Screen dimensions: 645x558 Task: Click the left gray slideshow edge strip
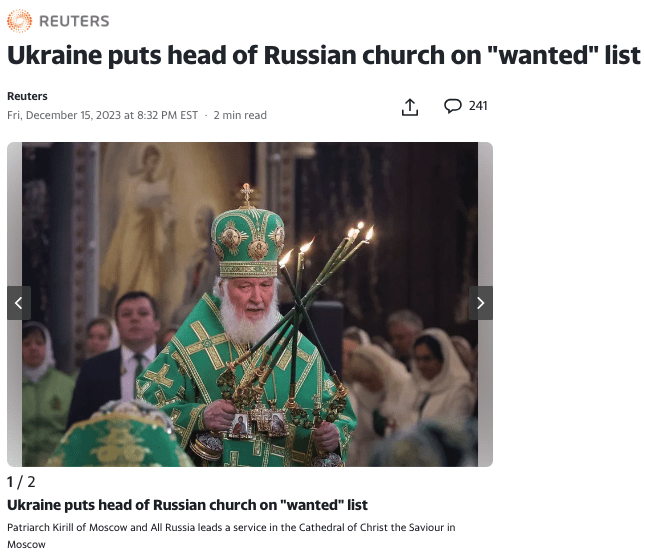[x=14, y=304]
